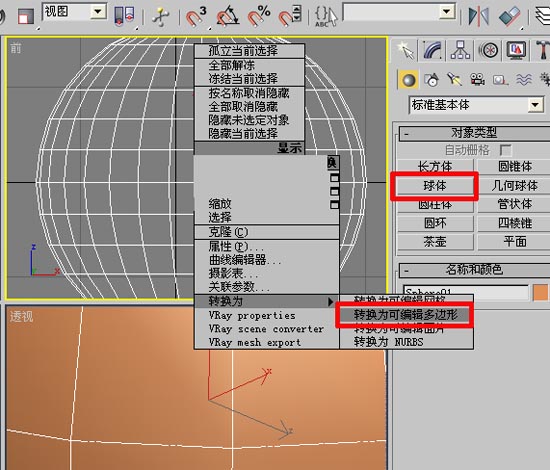Image resolution: width=550 pixels, height=470 pixels.
Task: Choose 克隆(C) menu entry
Action: pyautogui.click(x=267, y=232)
